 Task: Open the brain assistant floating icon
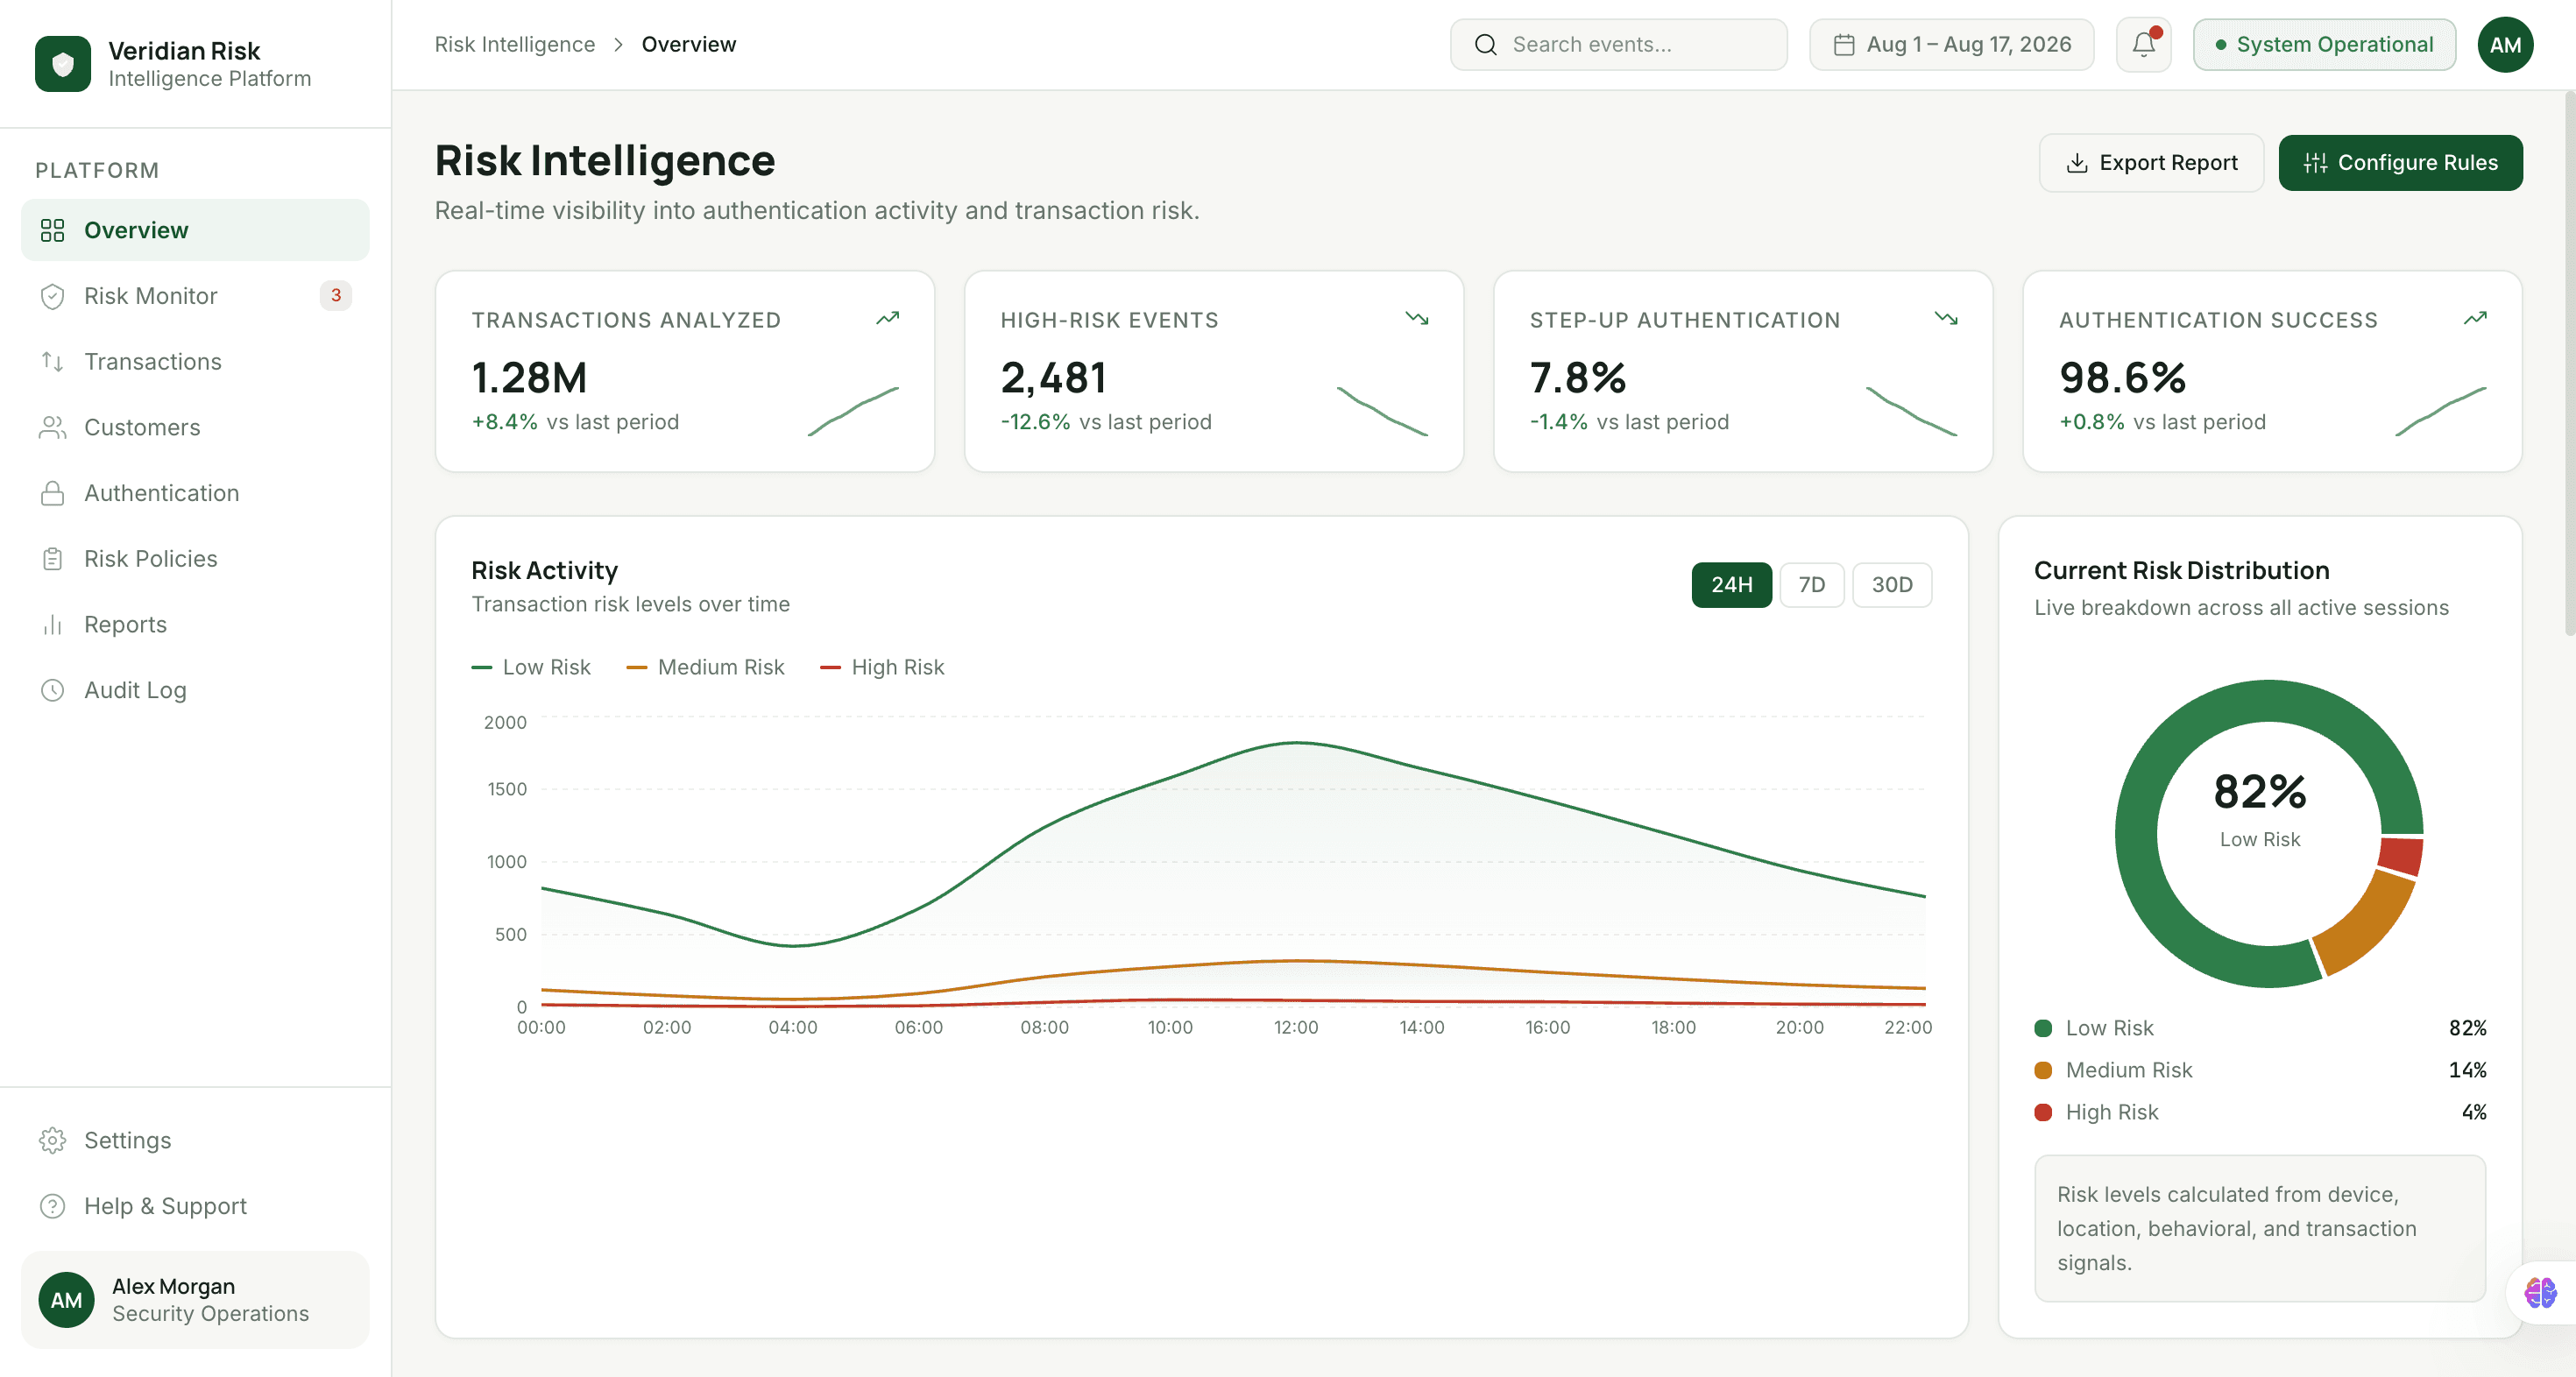(x=2540, y=1293)
